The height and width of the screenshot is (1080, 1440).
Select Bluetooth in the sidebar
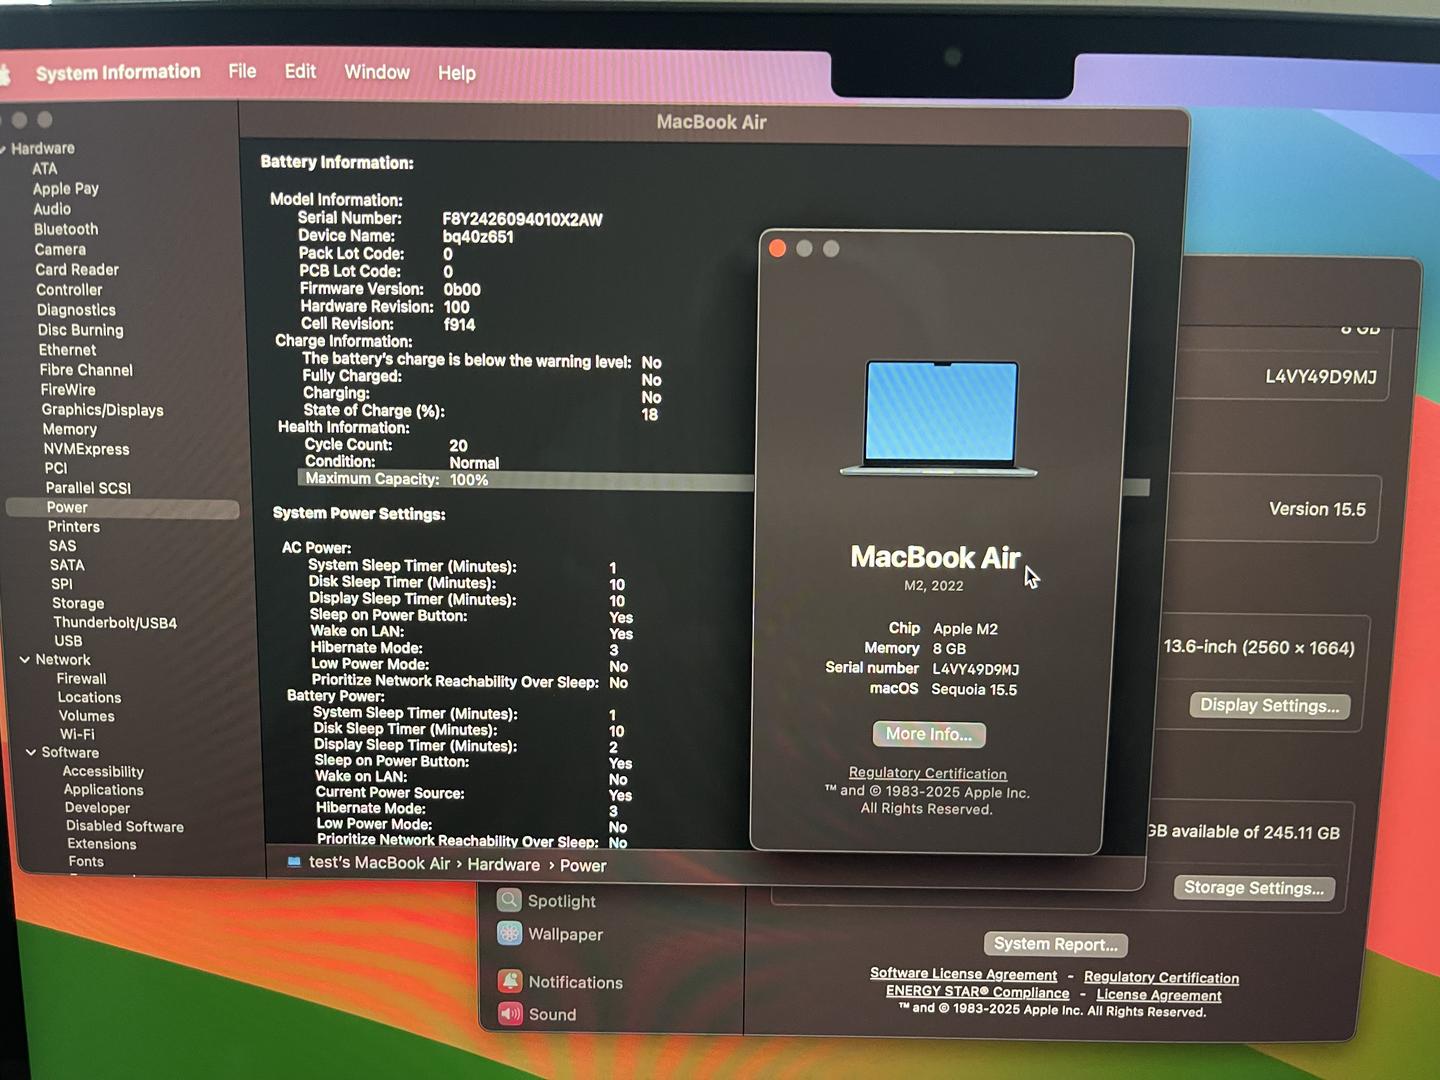point(66,229)
